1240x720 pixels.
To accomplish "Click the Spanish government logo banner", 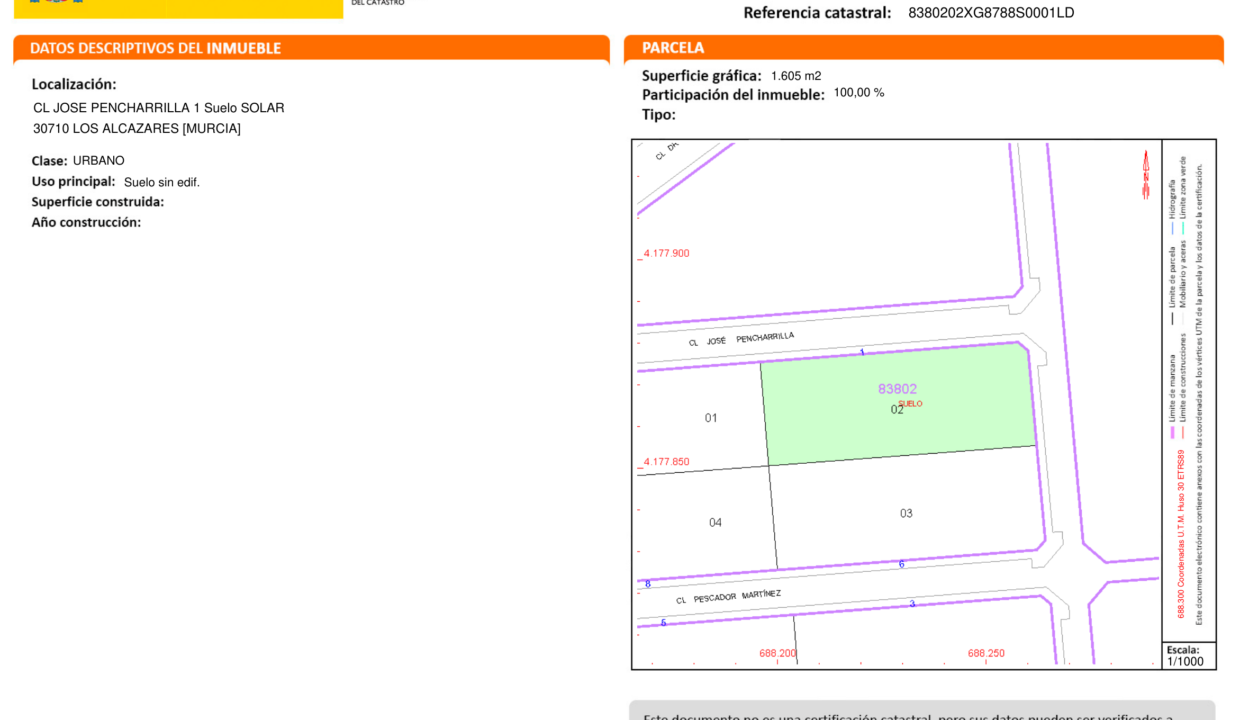I will [x=178, y=8].
